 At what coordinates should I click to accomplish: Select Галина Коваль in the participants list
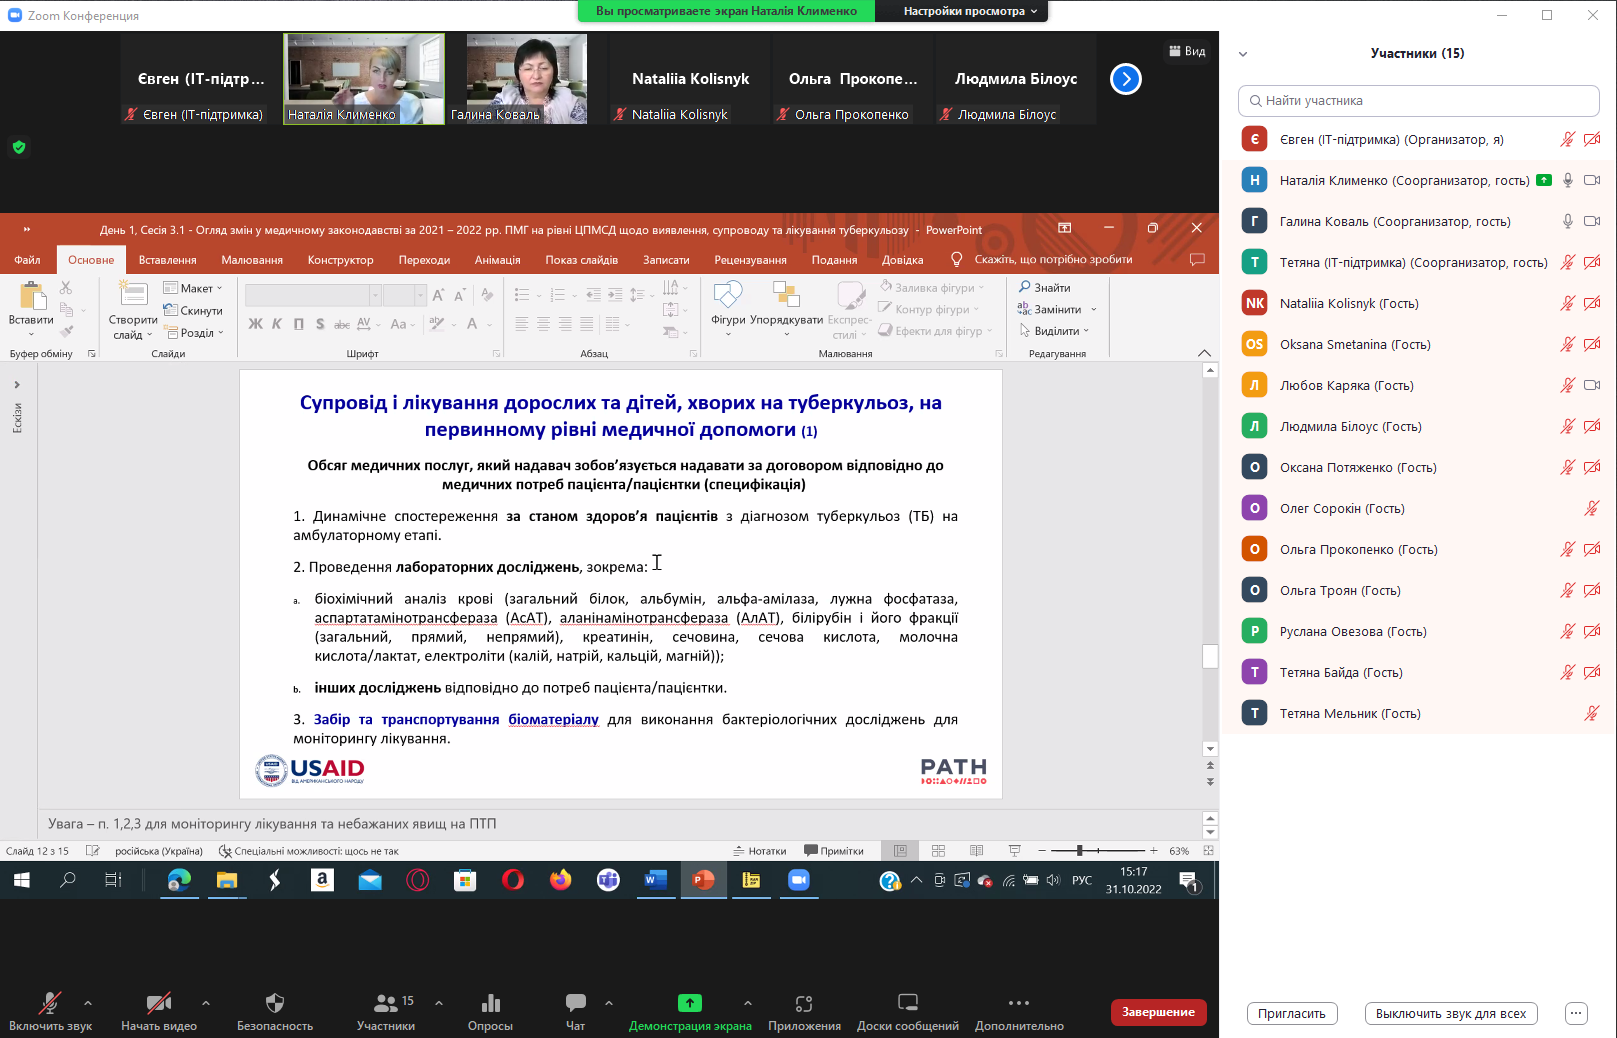[1394, 222]
